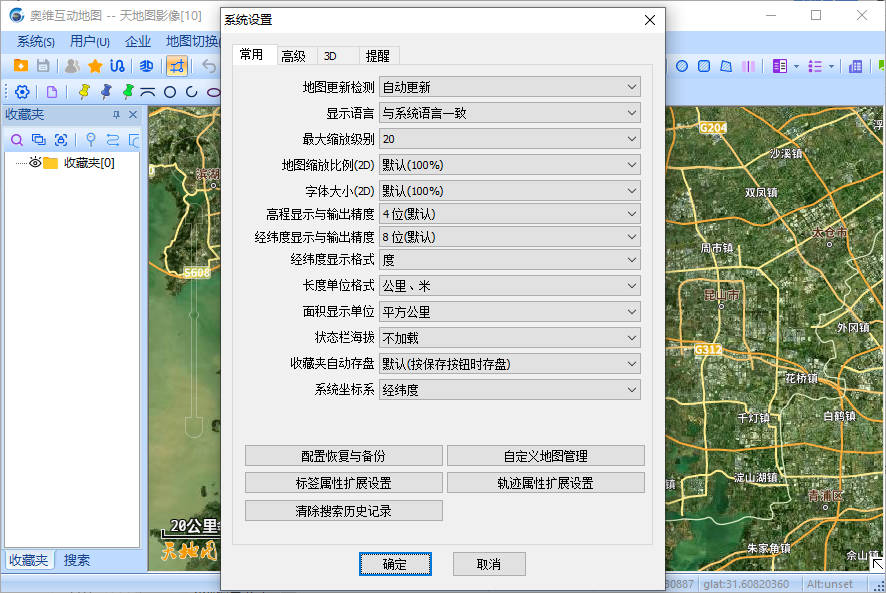Click the magnifier search icon in favorites panel
Image resolution: width=886 pixels, height=593 pixels.
(16, 140)
